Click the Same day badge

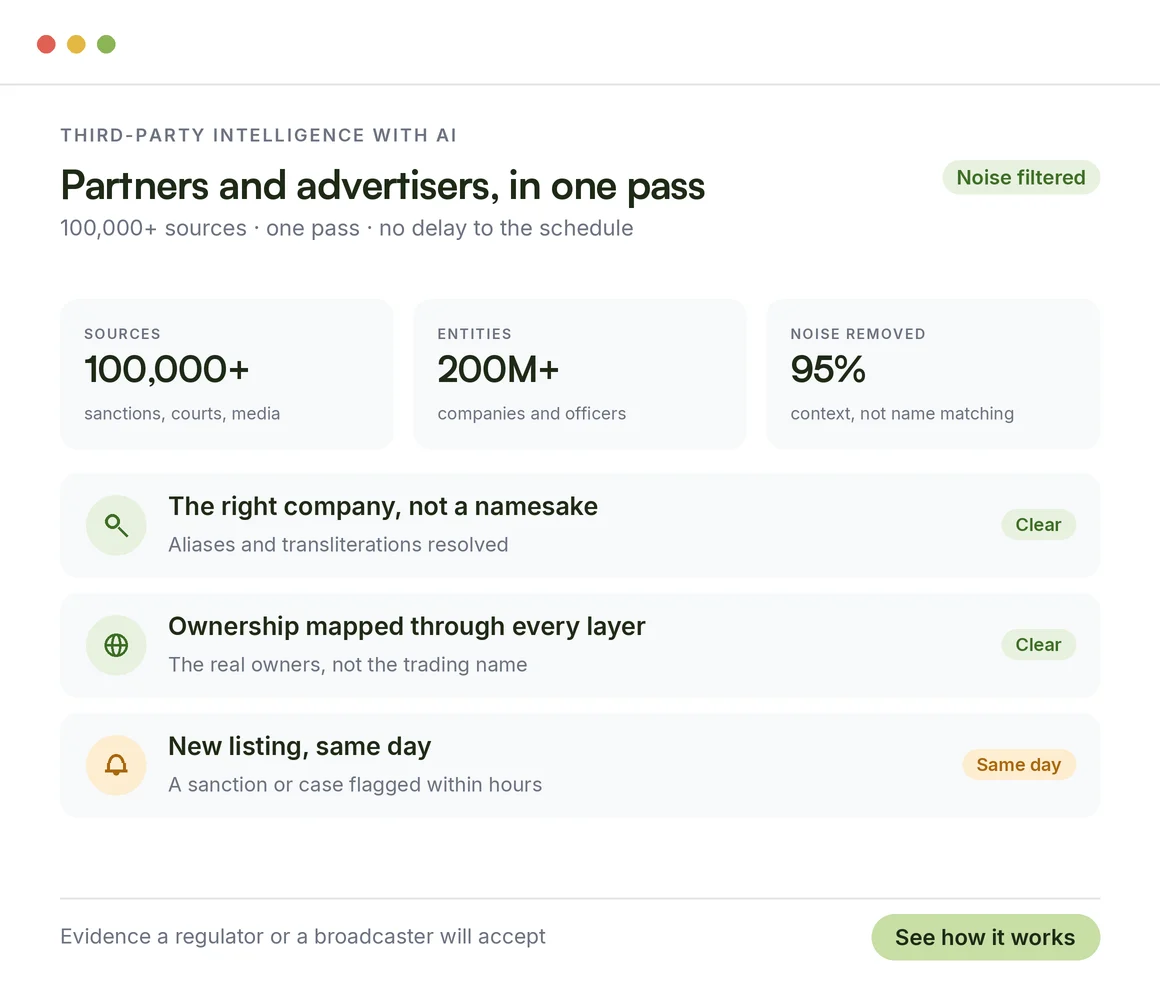tap(1019, 764)
